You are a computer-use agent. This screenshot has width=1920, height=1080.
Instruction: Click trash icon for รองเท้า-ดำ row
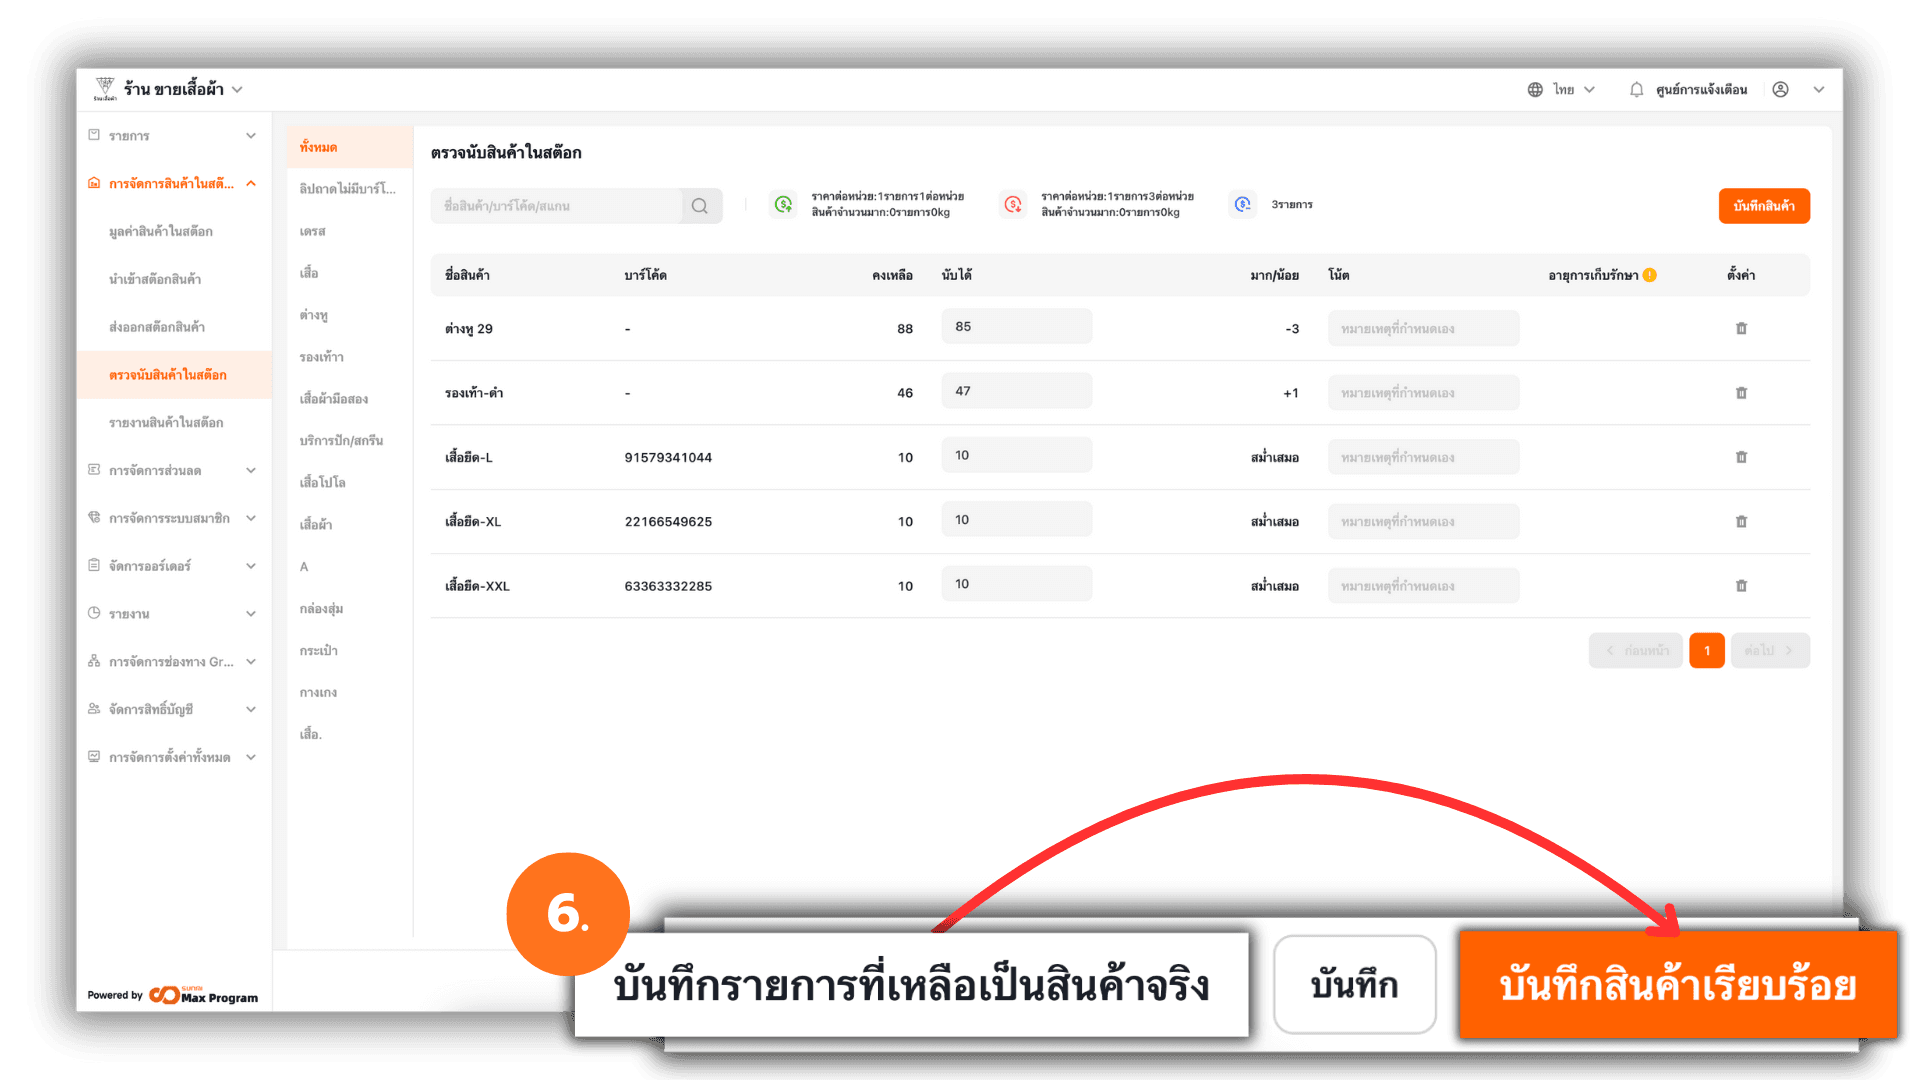(1741, 393)
